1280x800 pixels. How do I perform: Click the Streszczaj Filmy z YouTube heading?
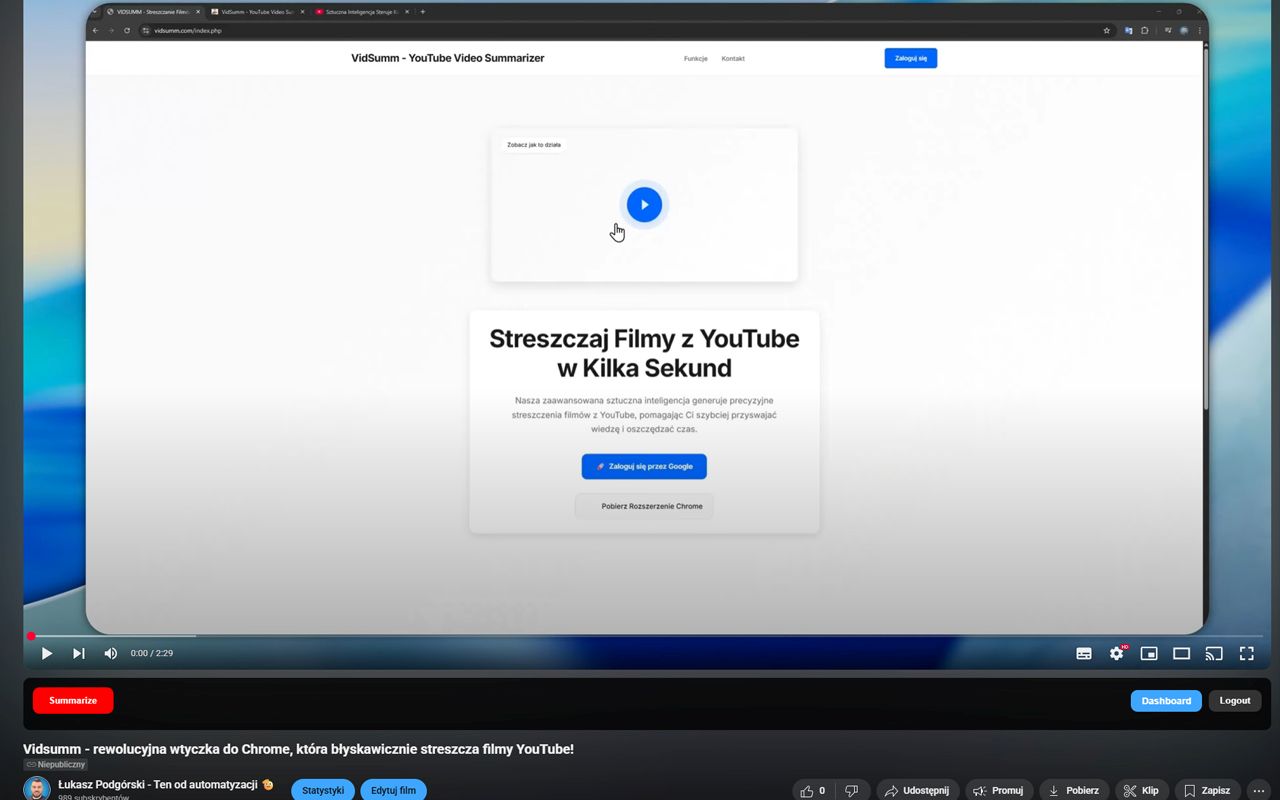pos(644,353)
